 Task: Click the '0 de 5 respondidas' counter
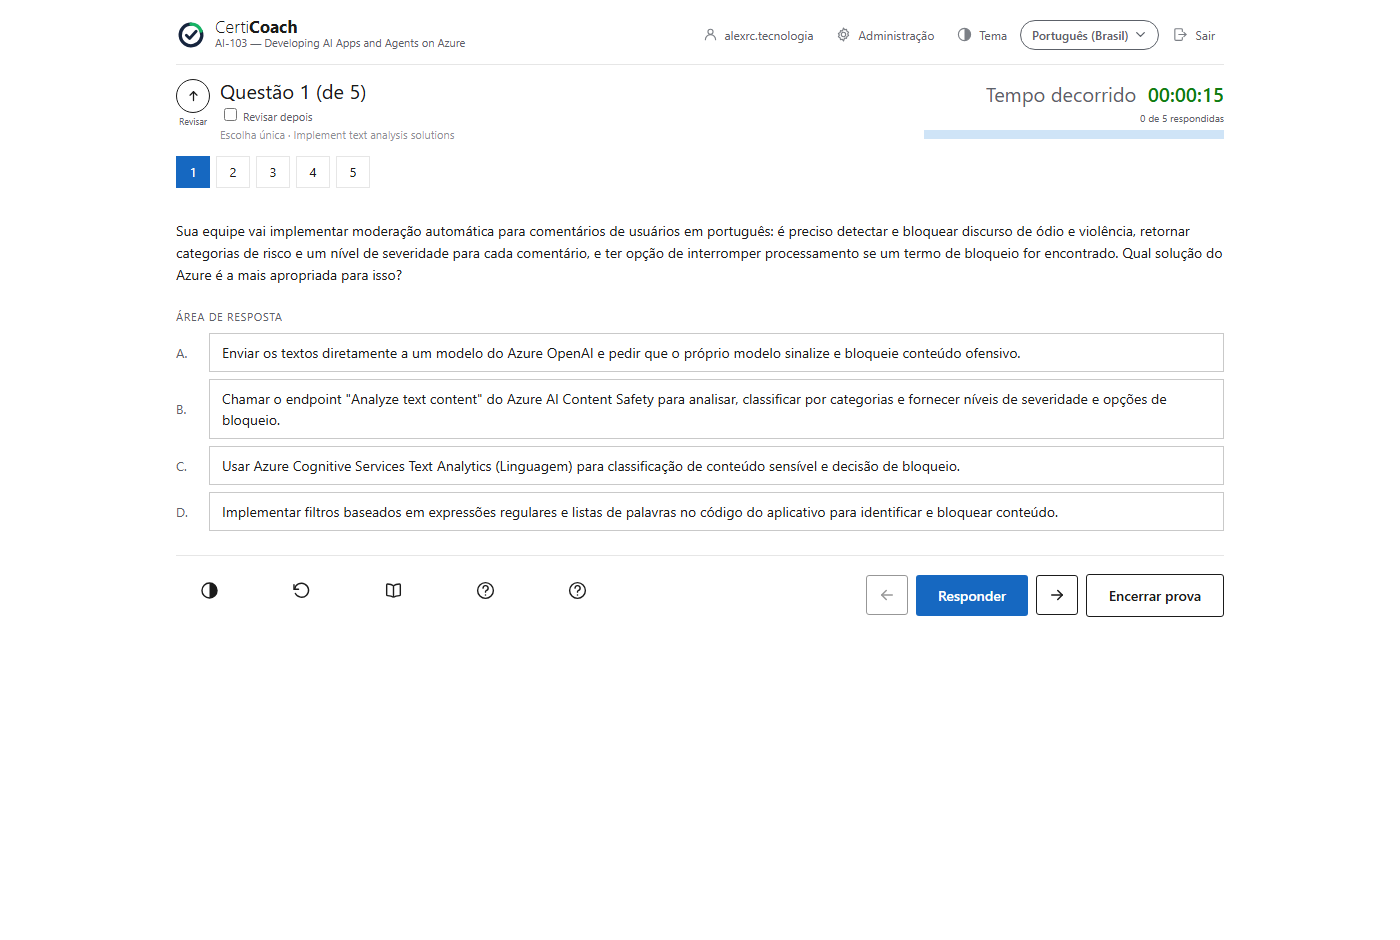point(1182,119)
